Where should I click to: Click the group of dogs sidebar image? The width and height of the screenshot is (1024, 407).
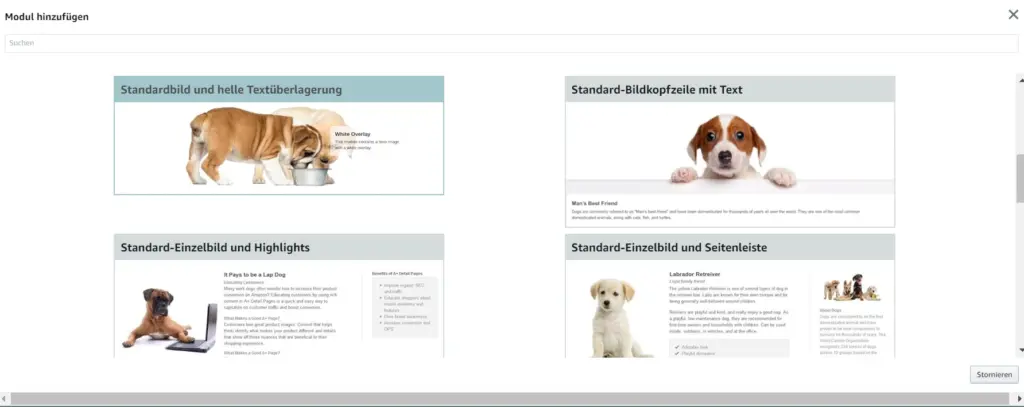[x=852, y=288]
